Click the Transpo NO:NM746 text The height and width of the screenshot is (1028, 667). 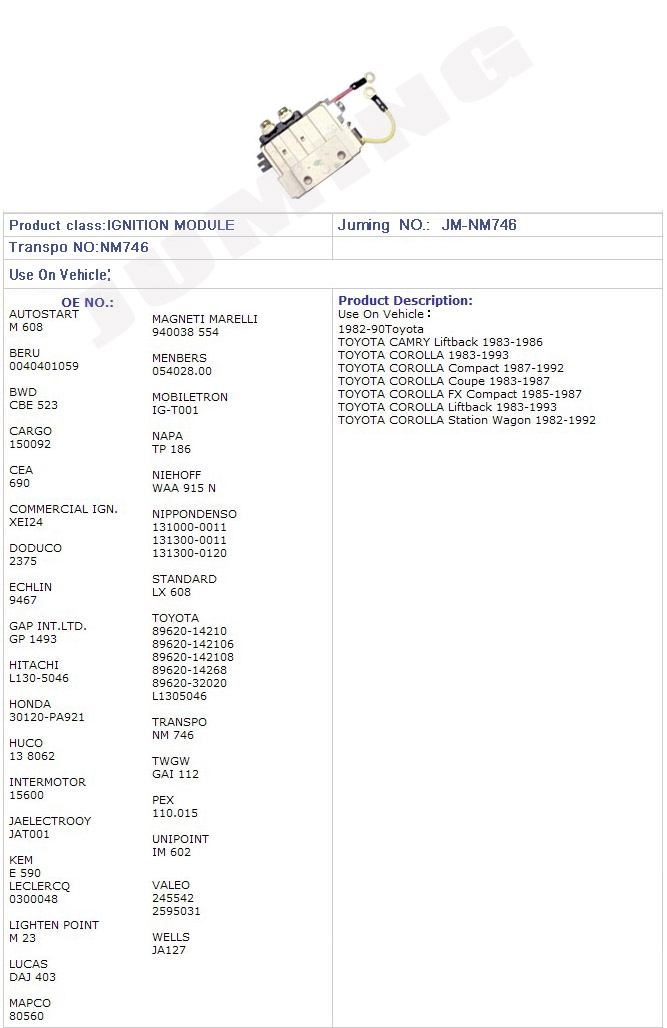79,247
